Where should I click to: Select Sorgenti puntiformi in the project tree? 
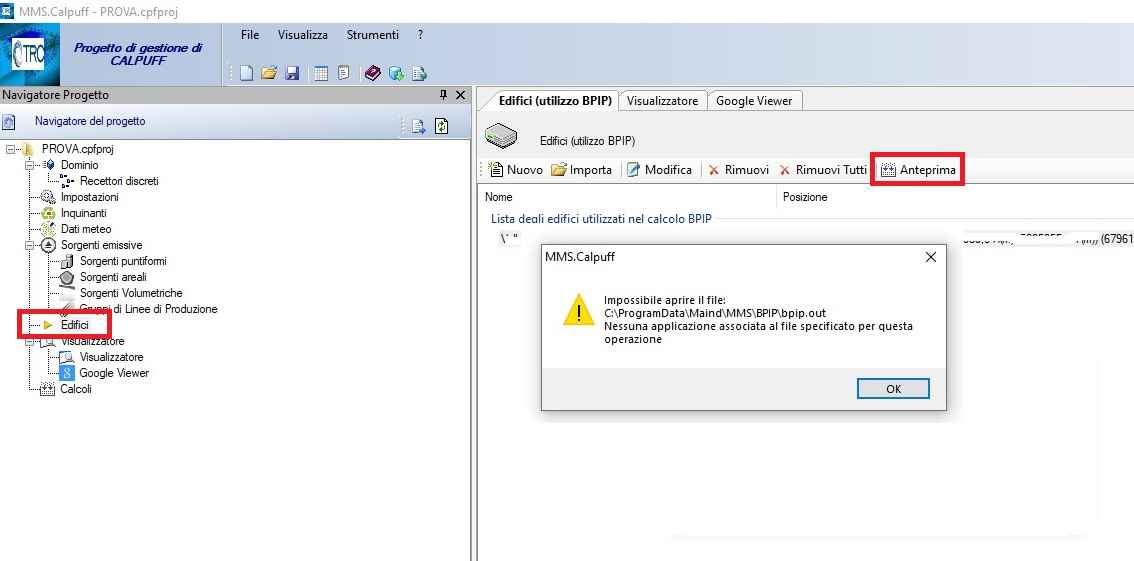tap(123, 261)
